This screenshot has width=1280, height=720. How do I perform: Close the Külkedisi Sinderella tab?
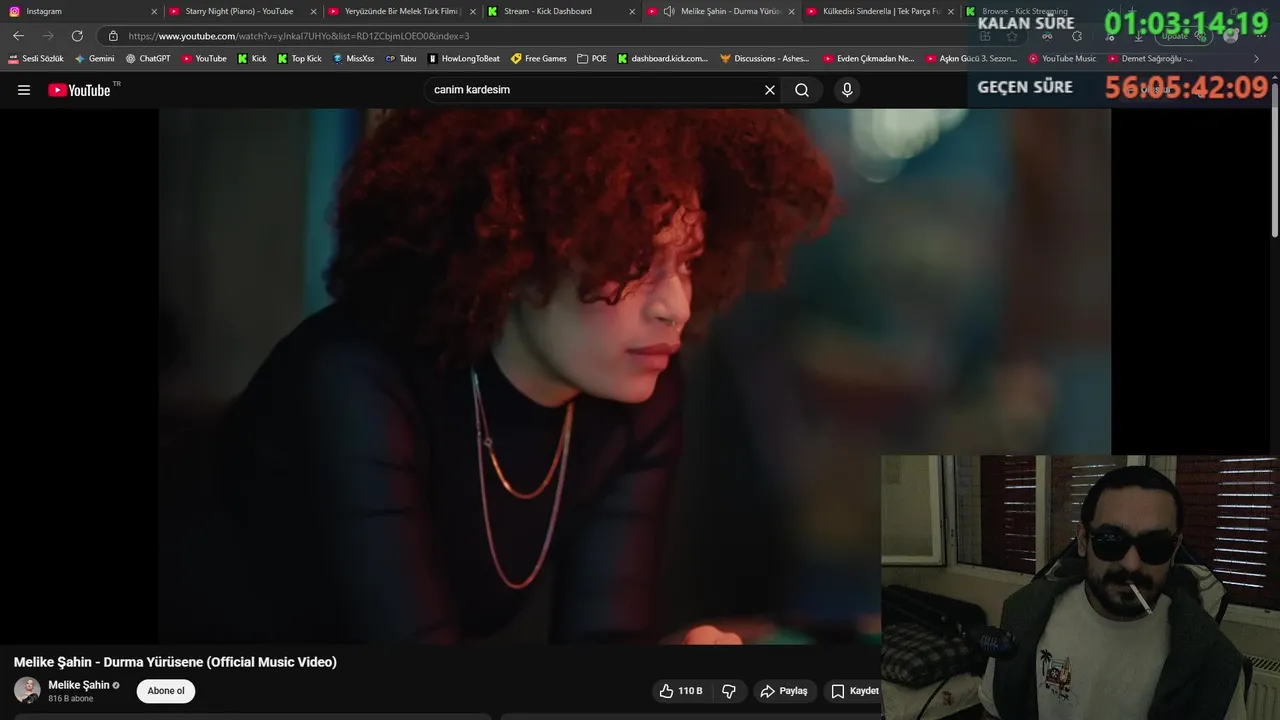(x=951, y=12)
